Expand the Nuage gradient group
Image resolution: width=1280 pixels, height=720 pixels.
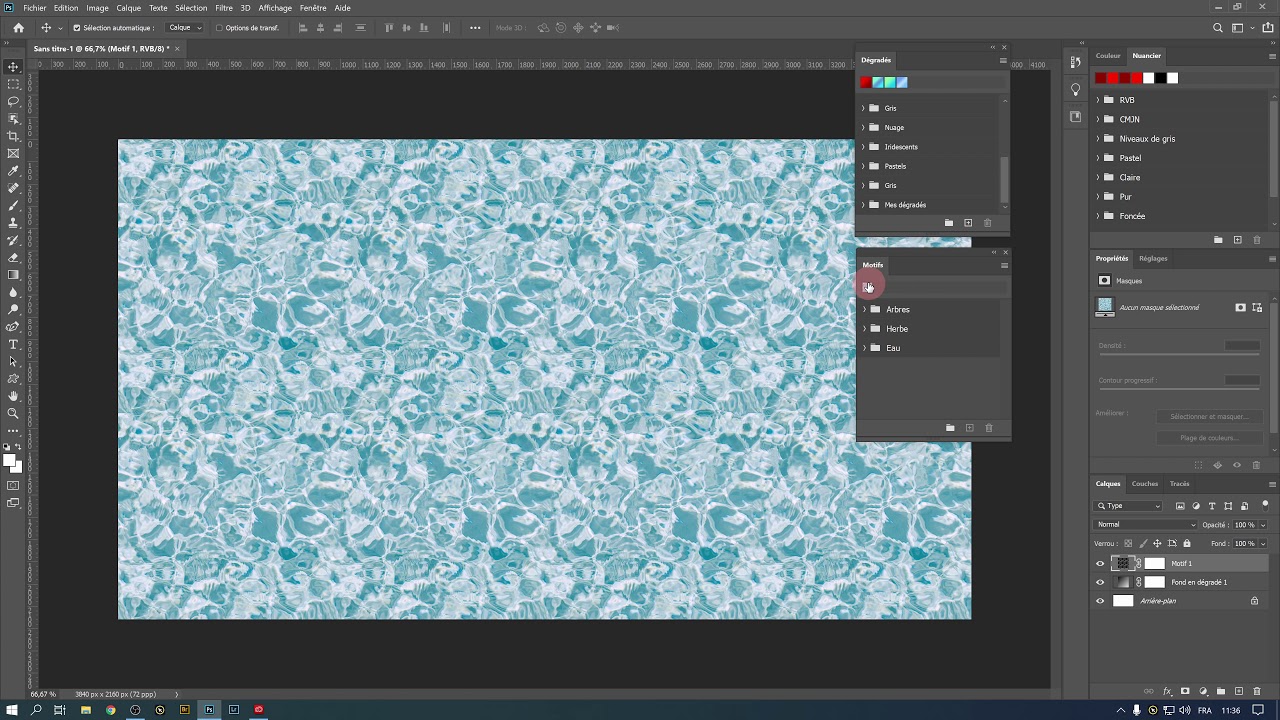pos(863,127)
